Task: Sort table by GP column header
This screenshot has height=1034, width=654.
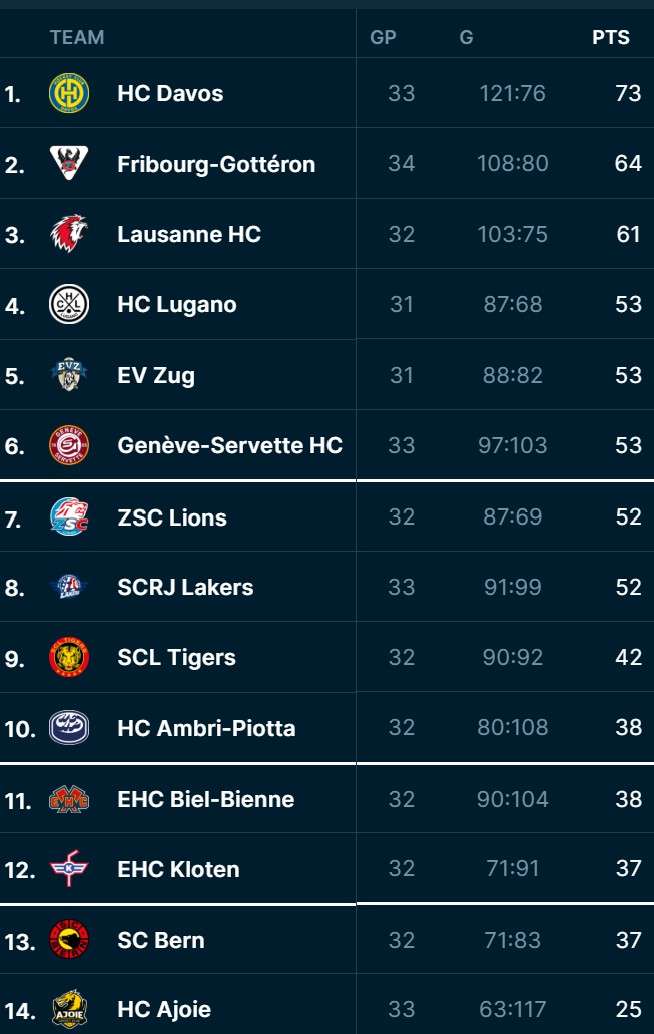Action: coord(383,37)
